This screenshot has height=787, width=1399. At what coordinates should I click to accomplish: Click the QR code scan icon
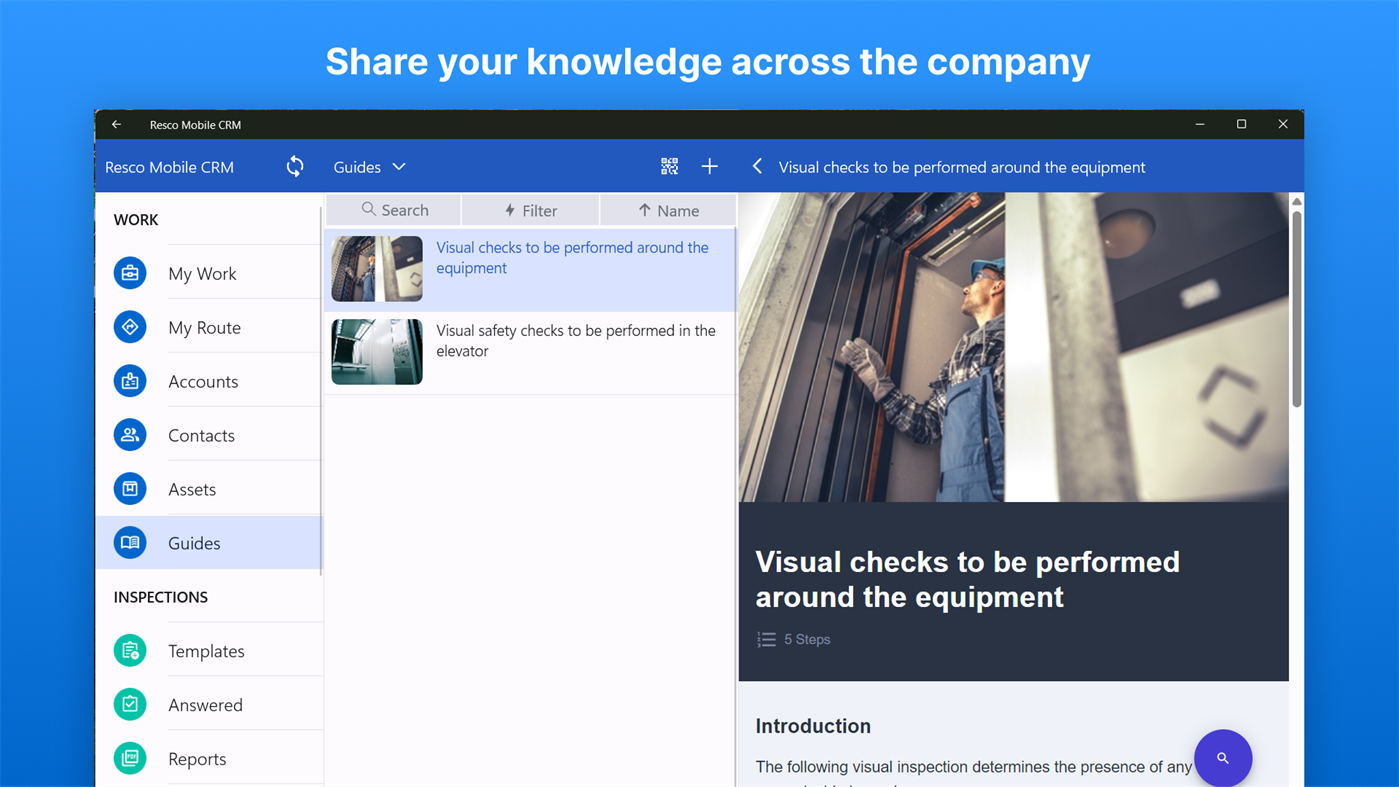pos(669,166)
